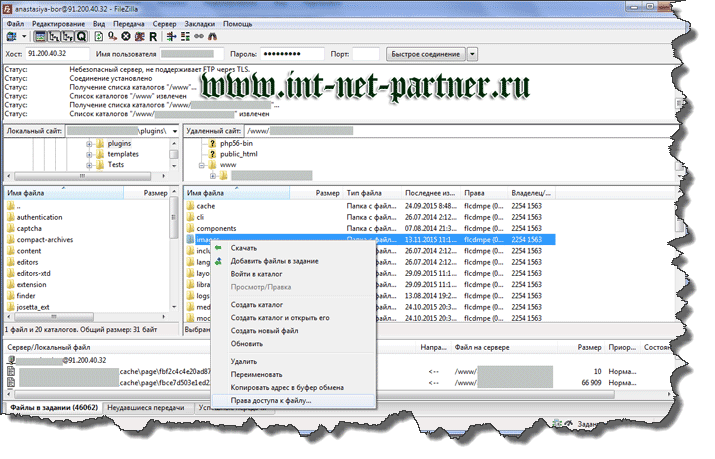
Task: Open the Закладки menu
Action: 199,24
